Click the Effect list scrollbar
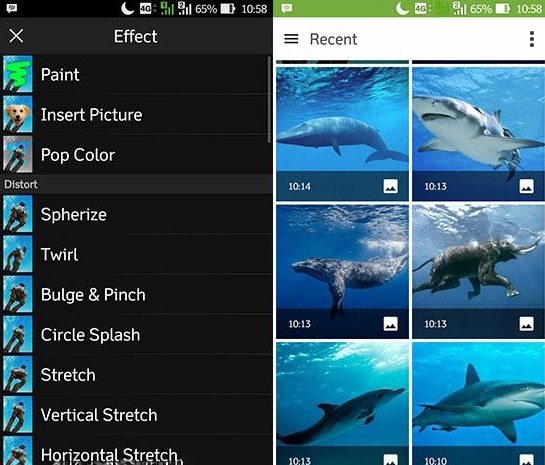The width and height of the screenshot is (545, 465). tap(269, 99)
